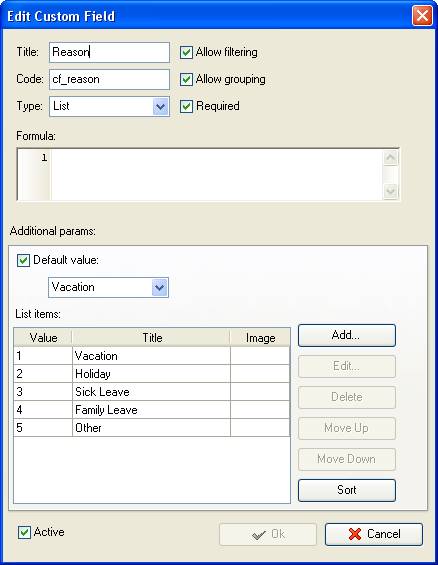The image size is (438, 565).
Task: Click the Add... button
Action: pyautogui.click(x=347, y=335)
